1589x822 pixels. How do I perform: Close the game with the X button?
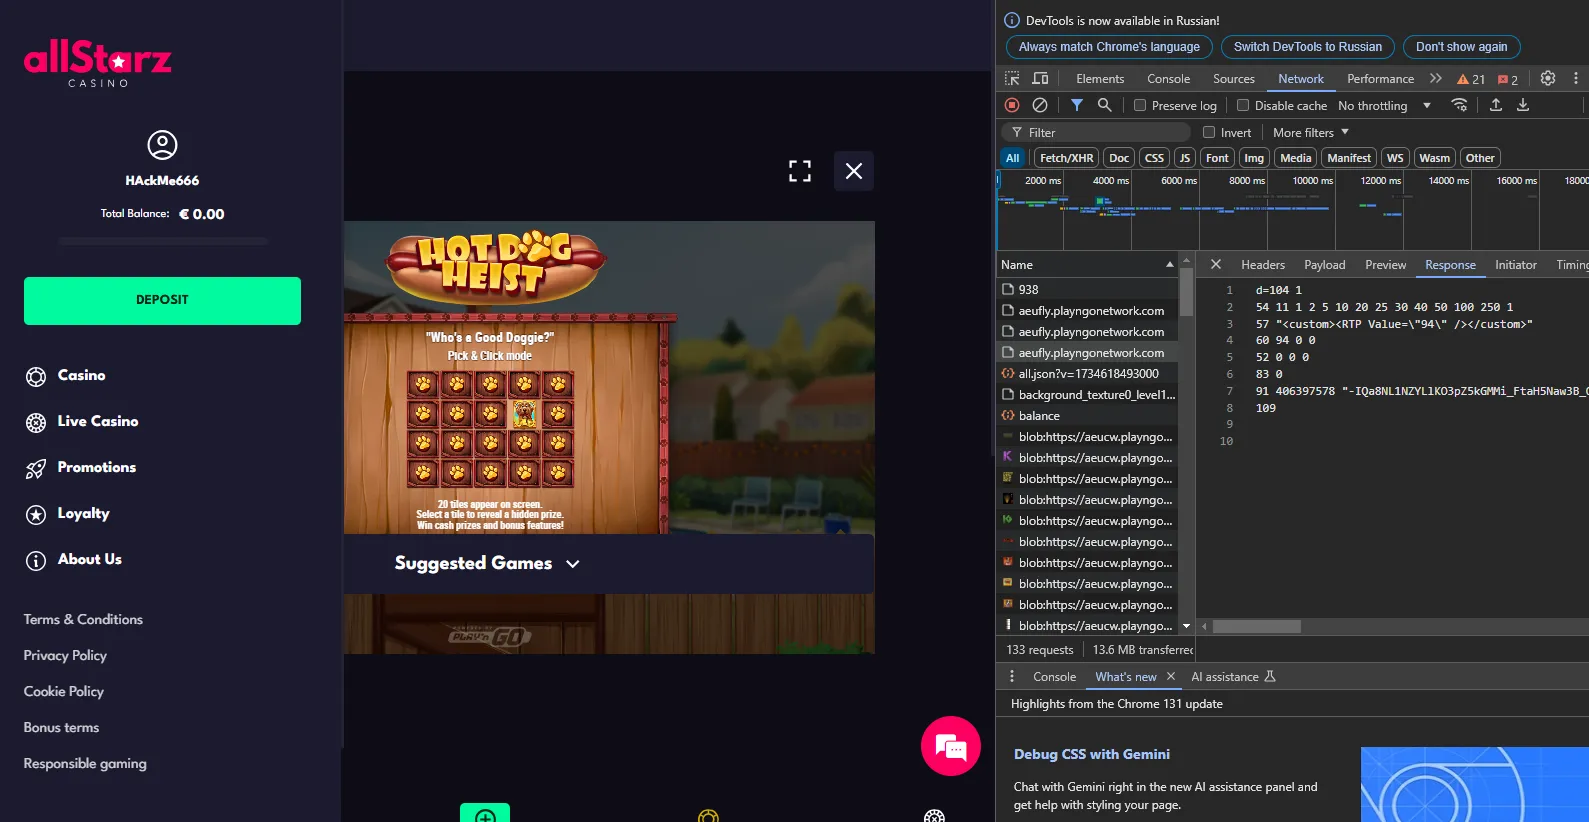(854, 171)
